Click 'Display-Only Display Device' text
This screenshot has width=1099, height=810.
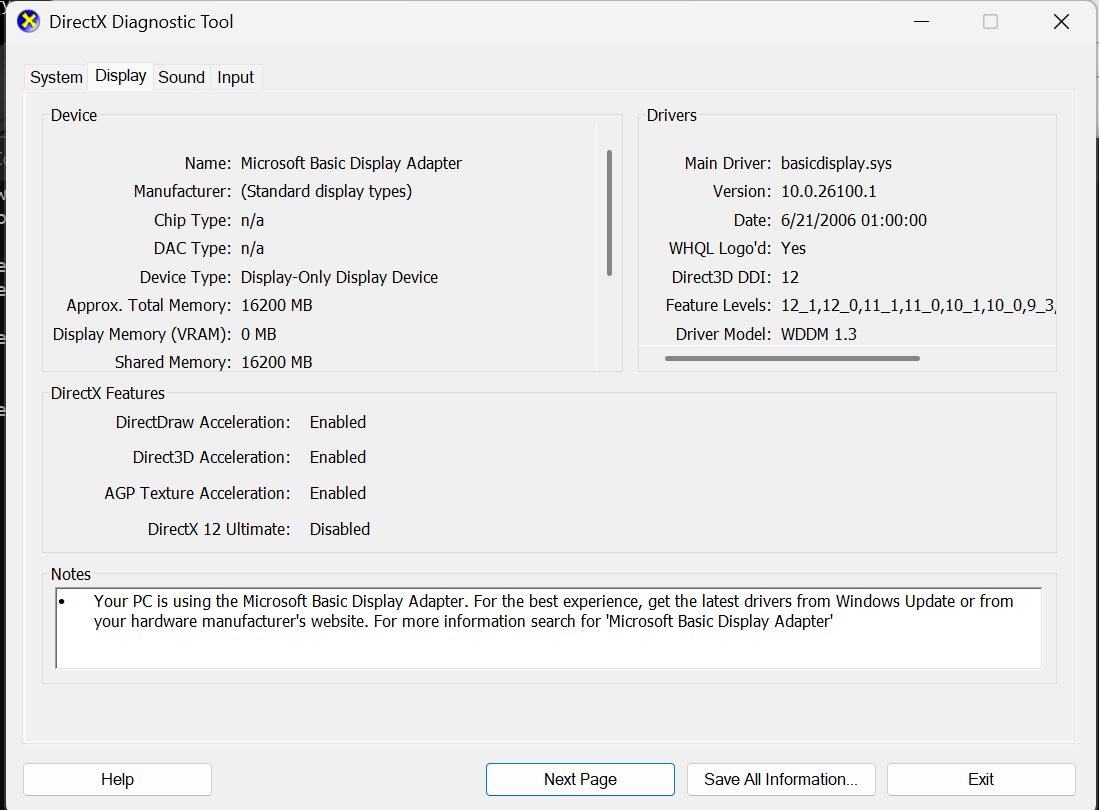[339, 277]
